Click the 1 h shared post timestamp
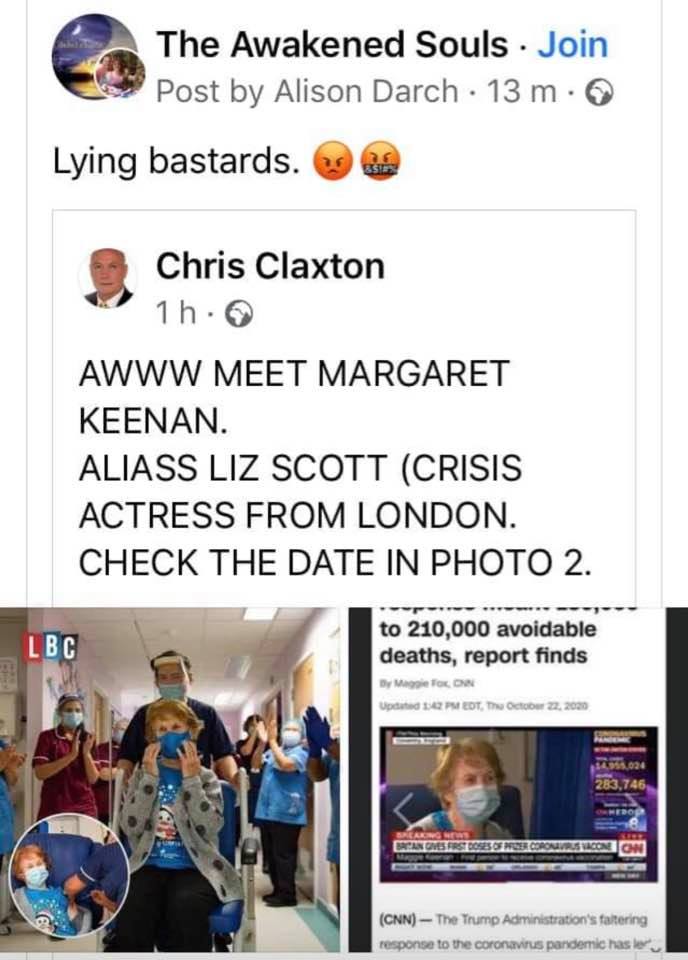Viewport: 688px width, 960px height. click(x=176, y=314)
